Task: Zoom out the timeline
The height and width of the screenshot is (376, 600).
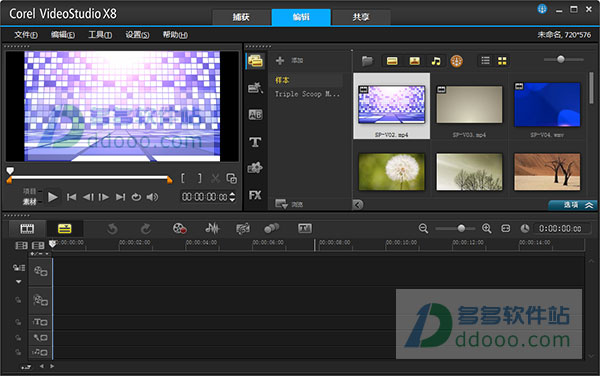Action: tap(423, 228)
